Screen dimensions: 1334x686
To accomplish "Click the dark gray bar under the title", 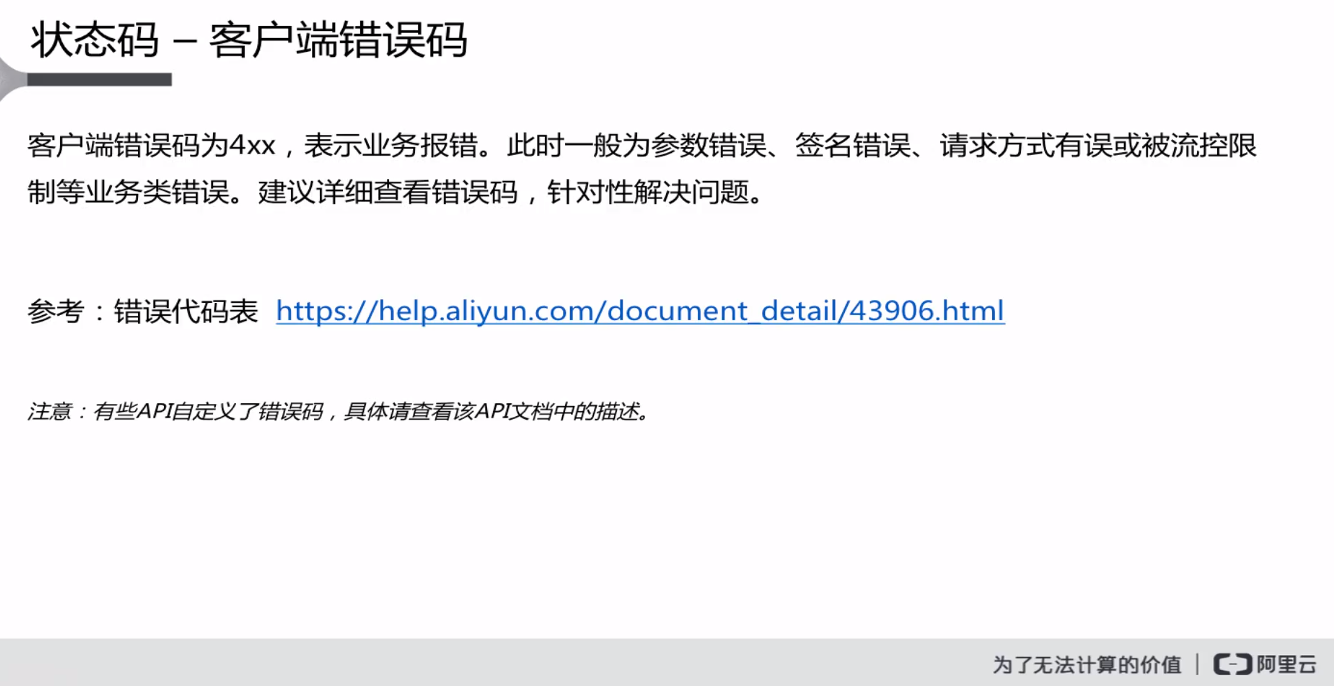I will click(100, 79).
